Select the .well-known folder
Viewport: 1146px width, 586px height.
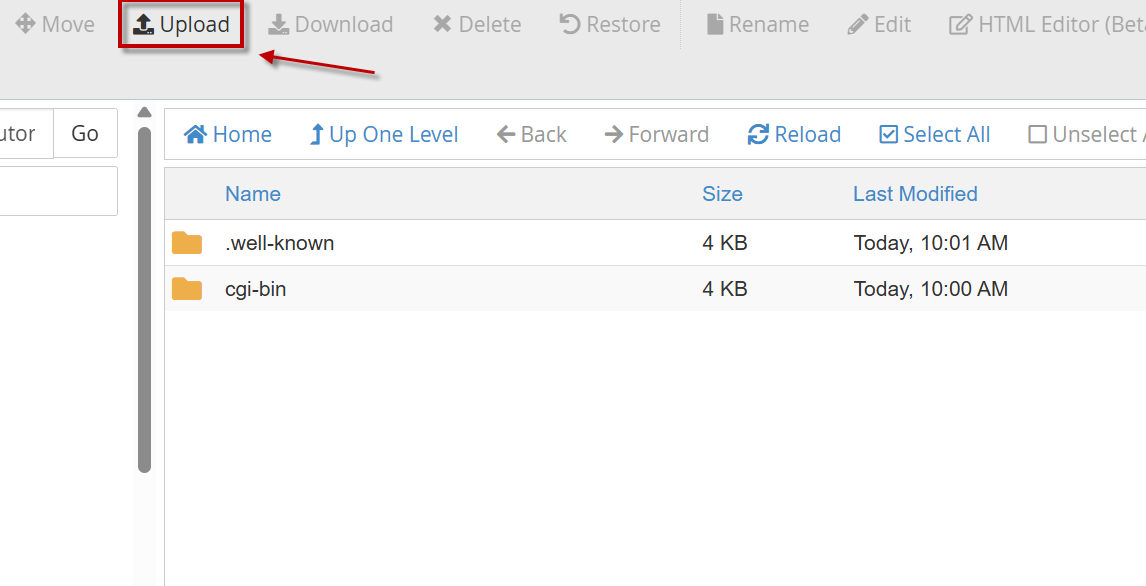click(x=280, y=243)
